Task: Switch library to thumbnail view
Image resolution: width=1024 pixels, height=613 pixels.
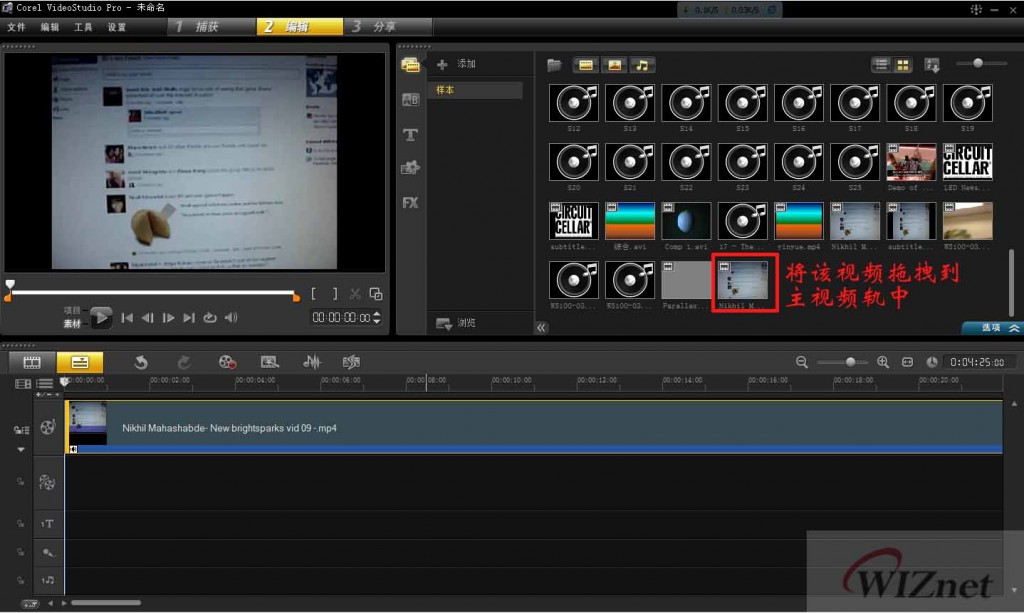Action: (x=903, y=64)
